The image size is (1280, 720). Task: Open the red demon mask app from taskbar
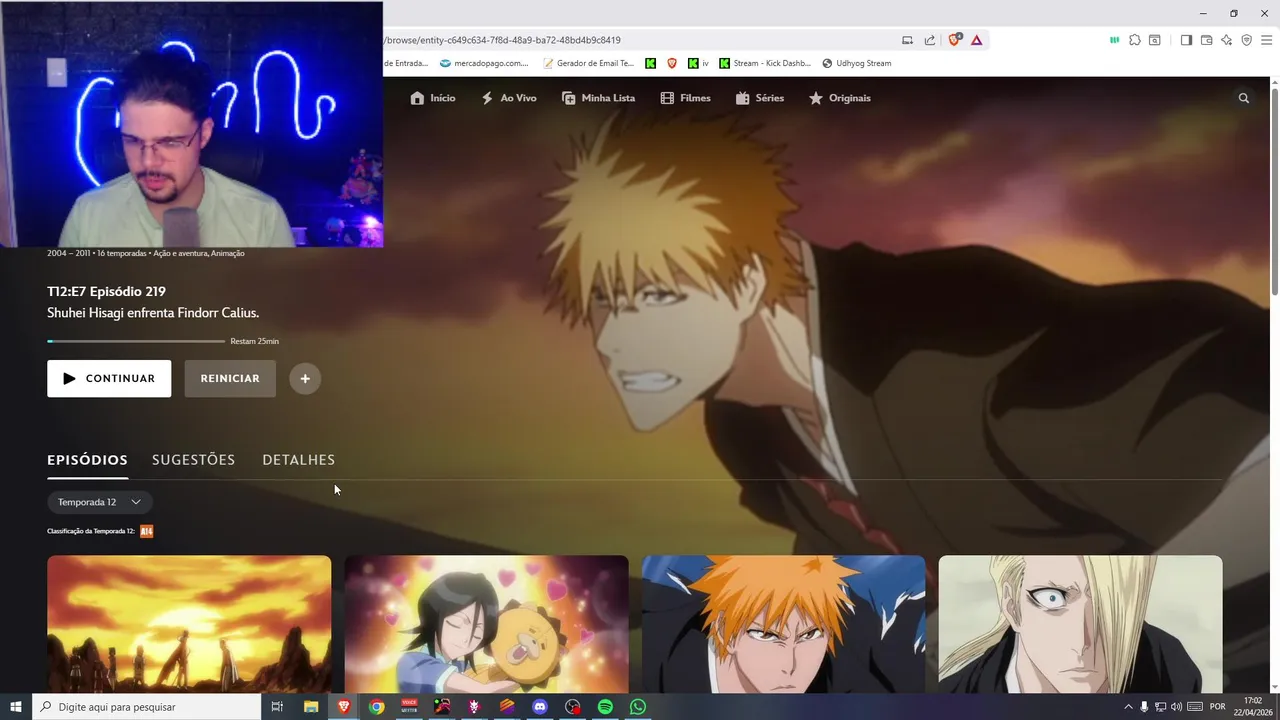[474, 707]
